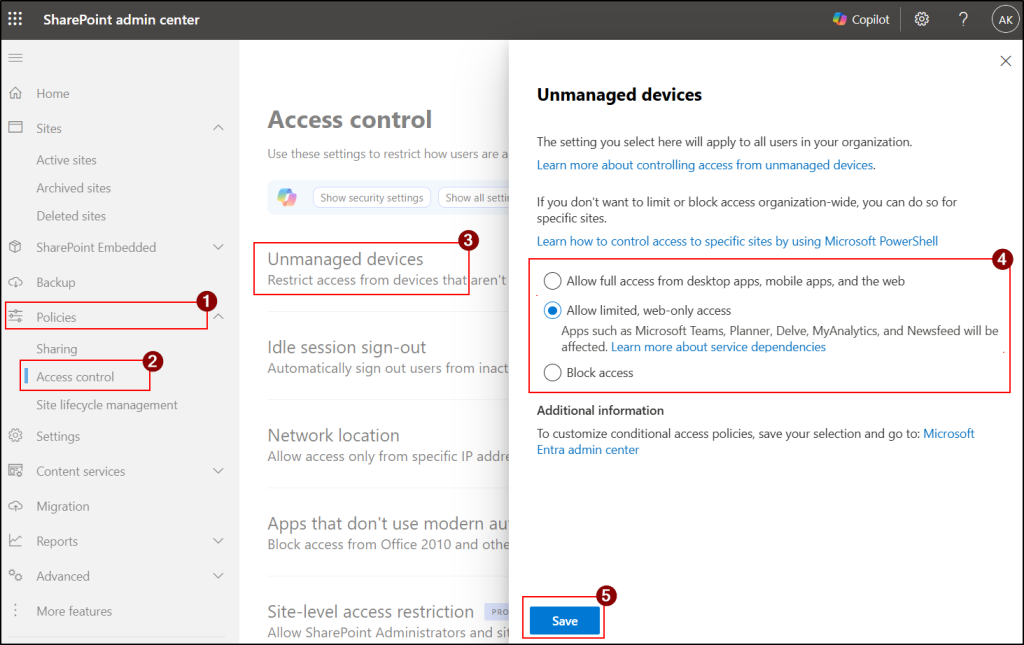Viewport: 1024px width, 645px height.
Task: Click Show security settings button
Action: click(372, 198)
